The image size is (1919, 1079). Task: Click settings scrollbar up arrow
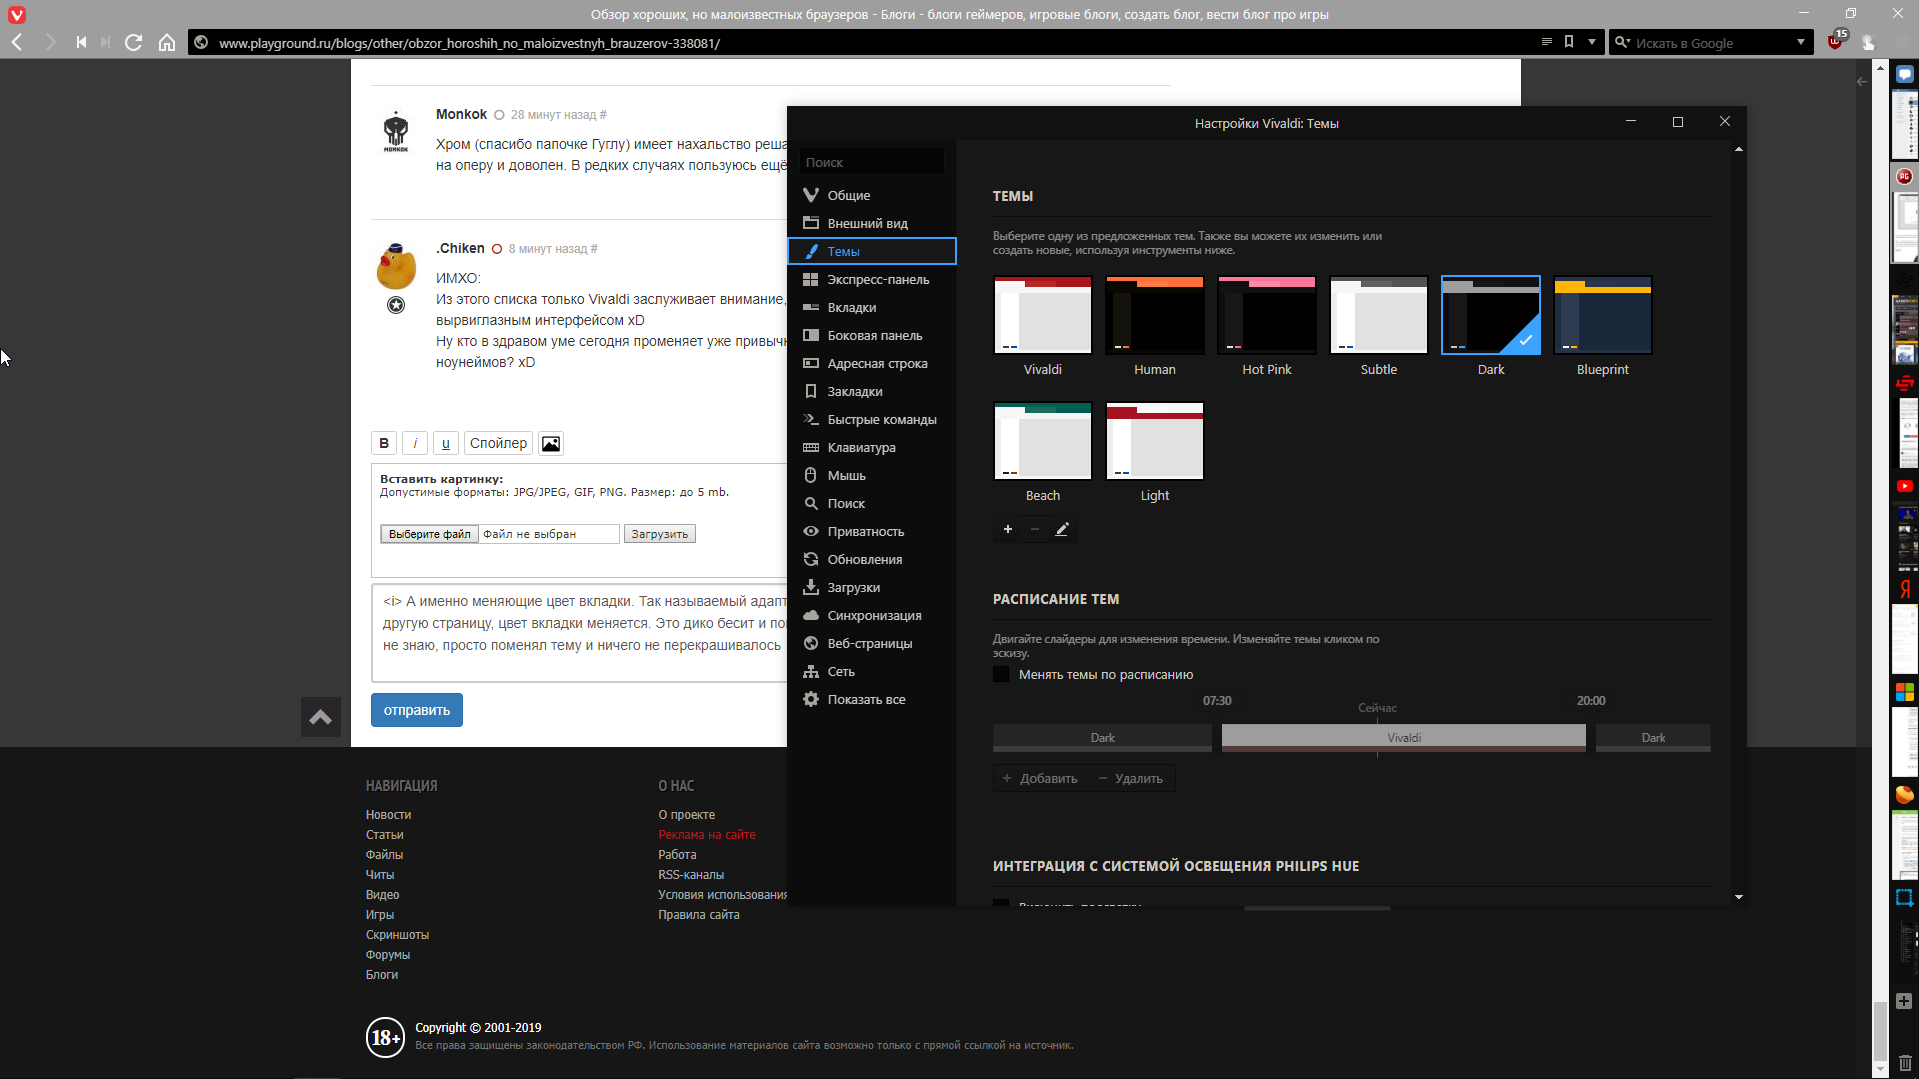click(1739, 149)
